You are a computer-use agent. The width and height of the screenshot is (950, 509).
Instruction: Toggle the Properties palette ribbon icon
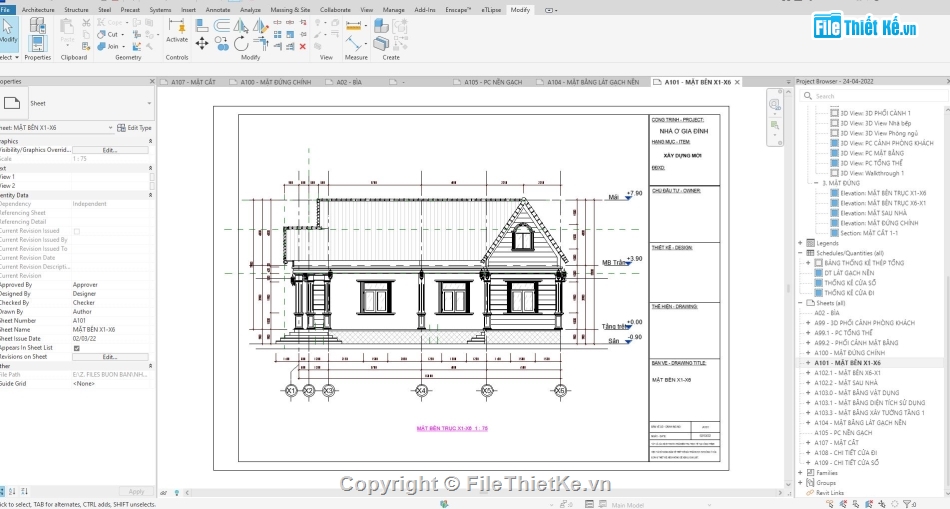(38, 44)
